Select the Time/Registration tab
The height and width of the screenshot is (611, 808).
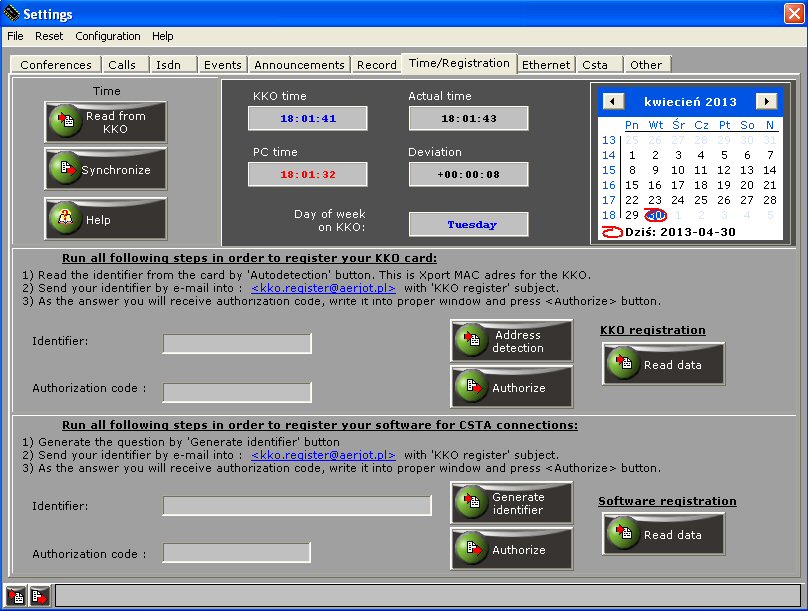point(459,63)
